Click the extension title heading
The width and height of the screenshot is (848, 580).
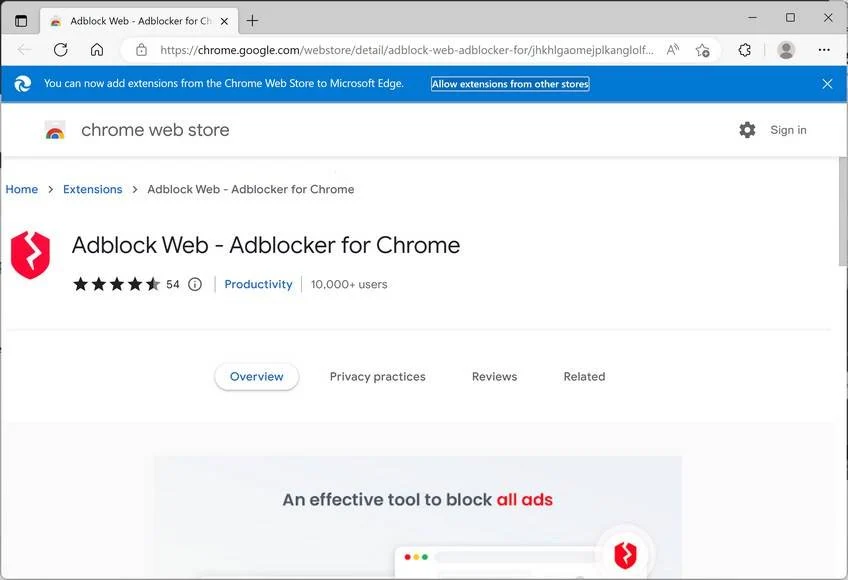(266, 245)
